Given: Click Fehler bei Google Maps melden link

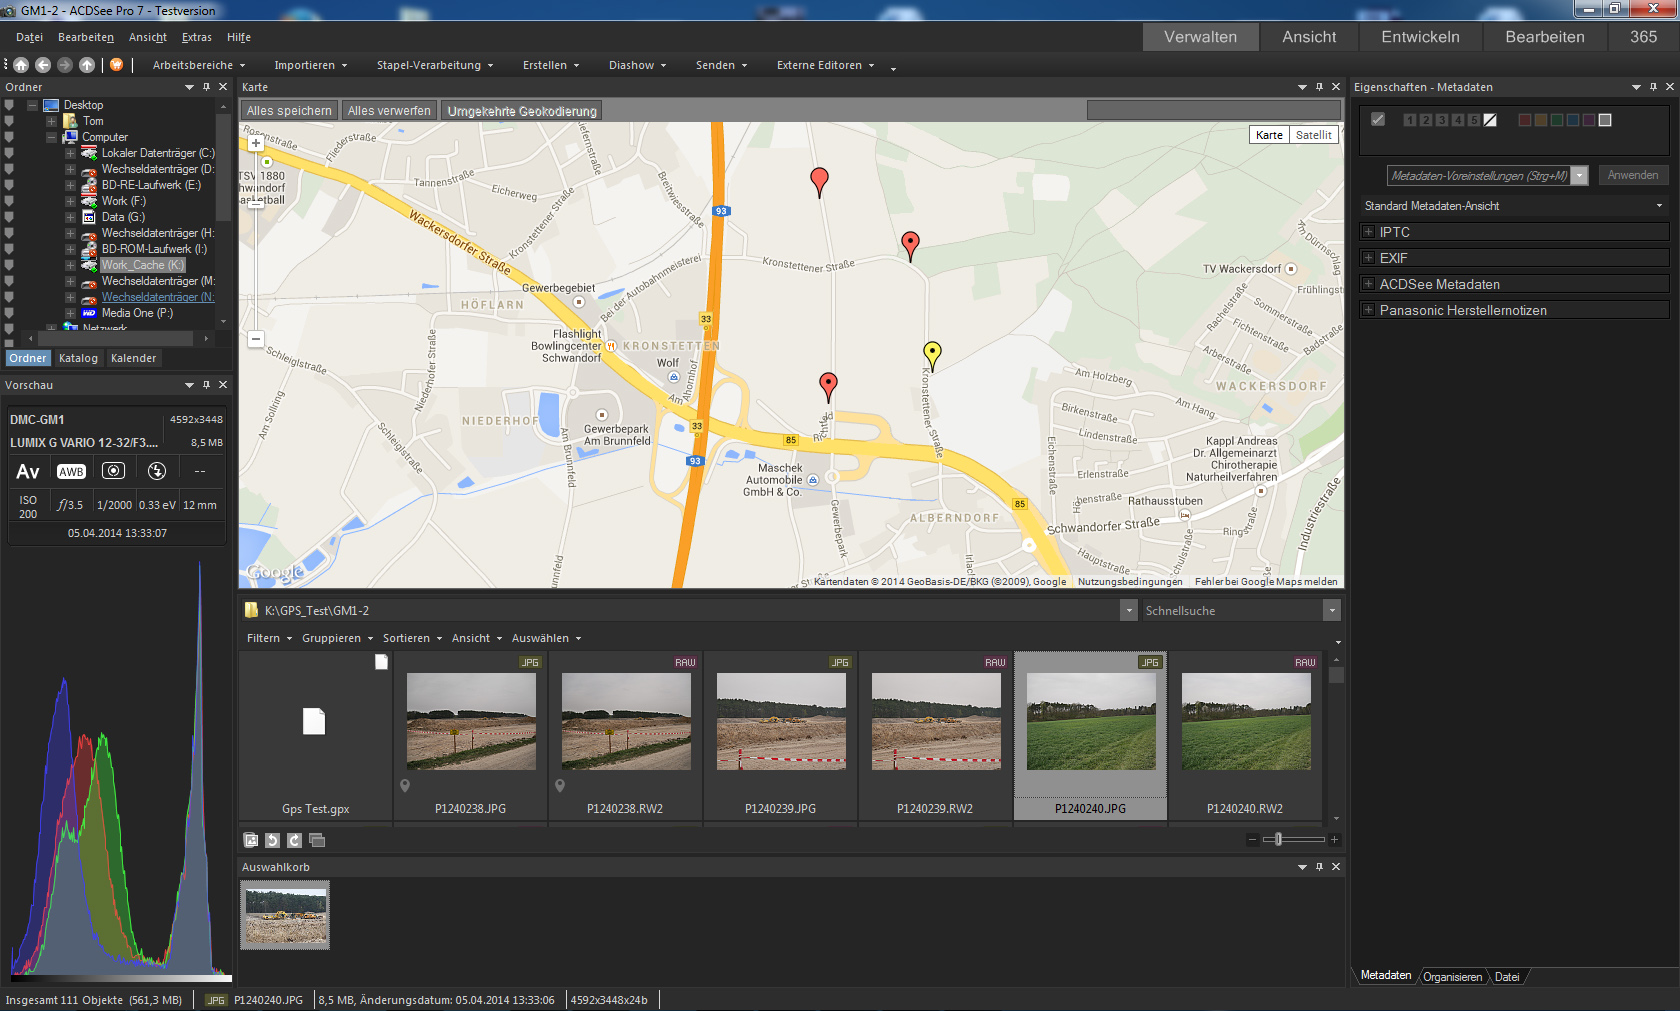Looking at the screenshot, I should click(x=1266, y=581).
